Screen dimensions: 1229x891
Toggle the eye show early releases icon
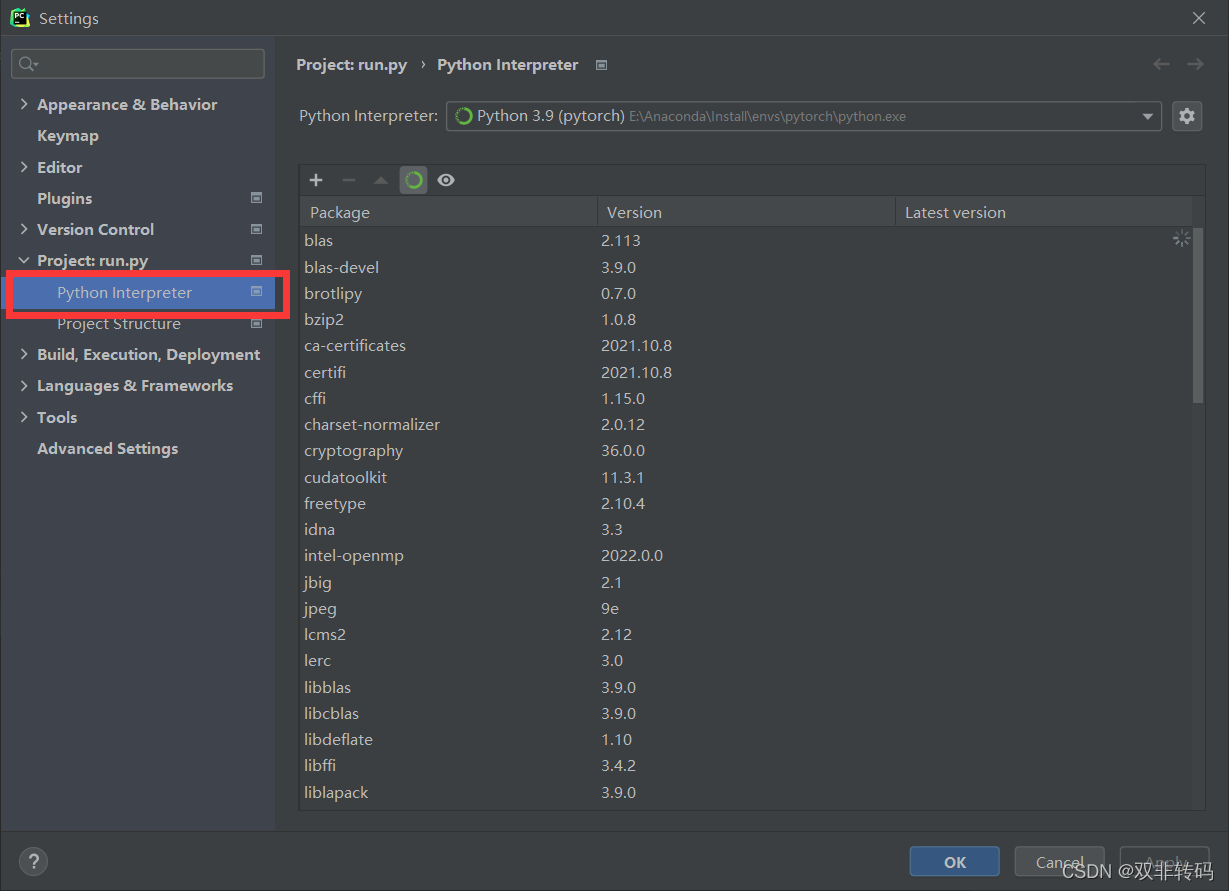click(x=446, y=180)
